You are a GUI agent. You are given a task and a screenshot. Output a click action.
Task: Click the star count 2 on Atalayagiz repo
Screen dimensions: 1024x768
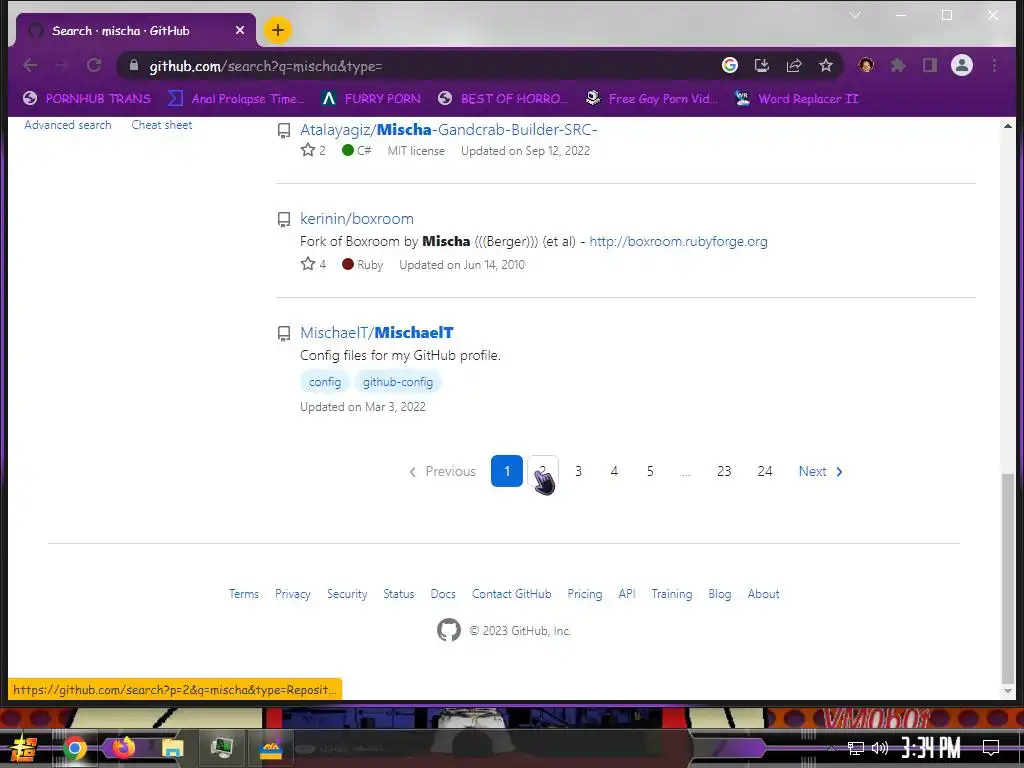click(313, 150)
